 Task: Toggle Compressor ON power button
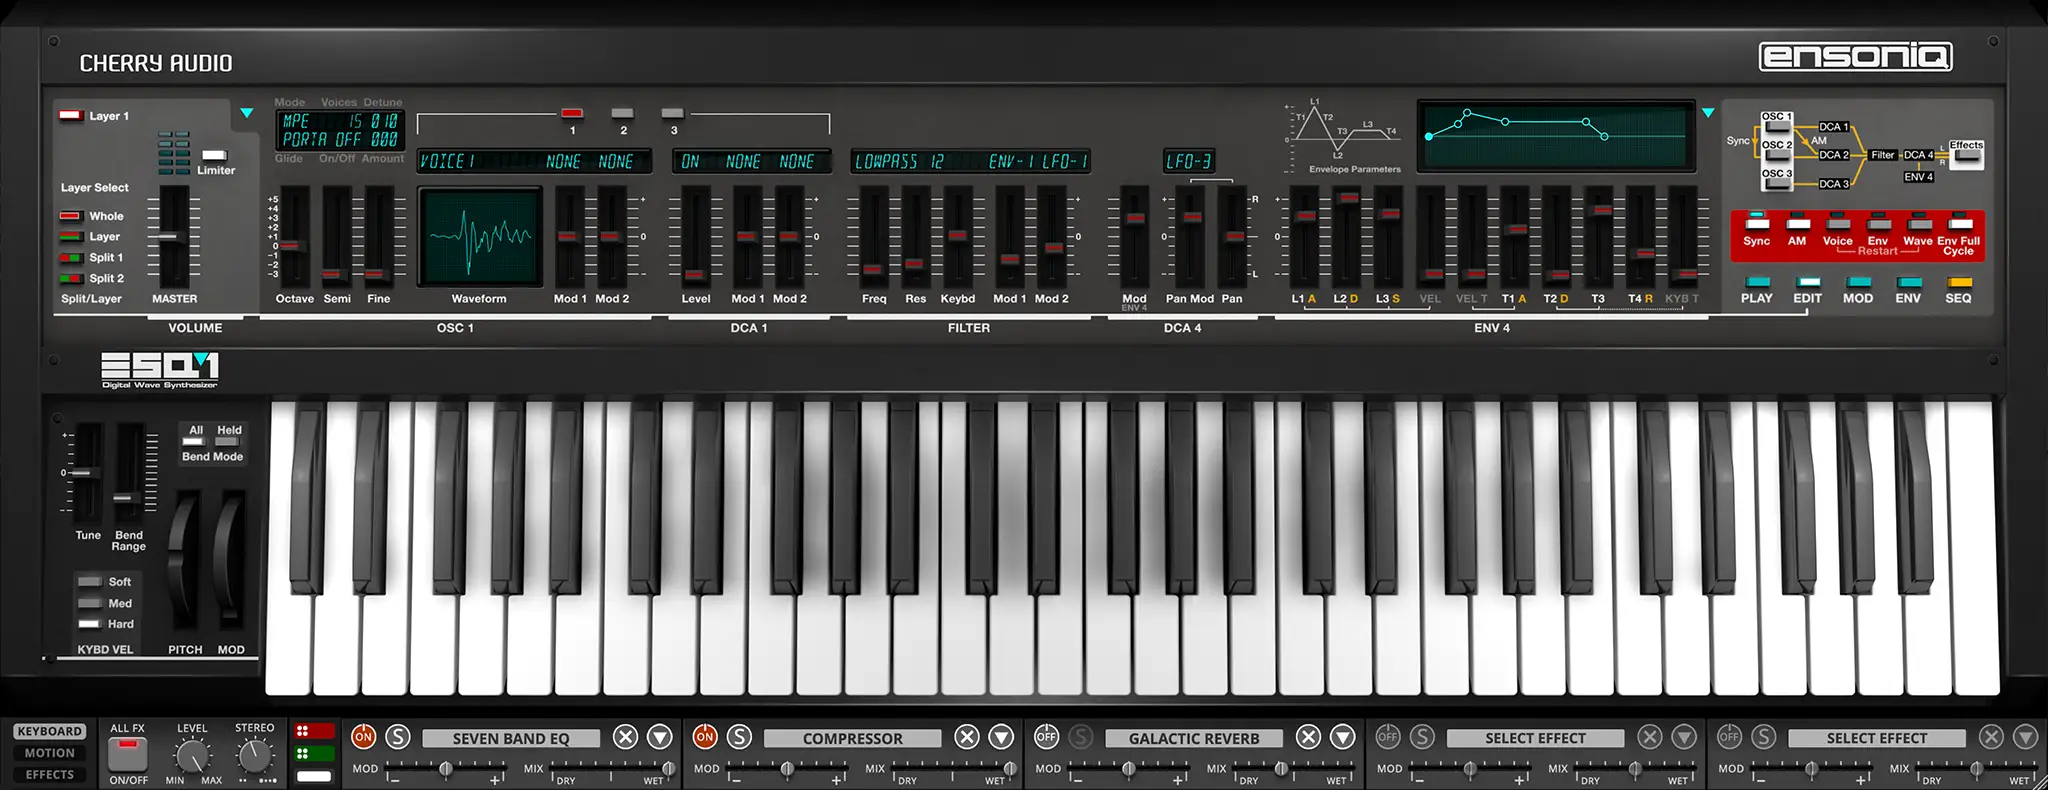pos(705,737)
